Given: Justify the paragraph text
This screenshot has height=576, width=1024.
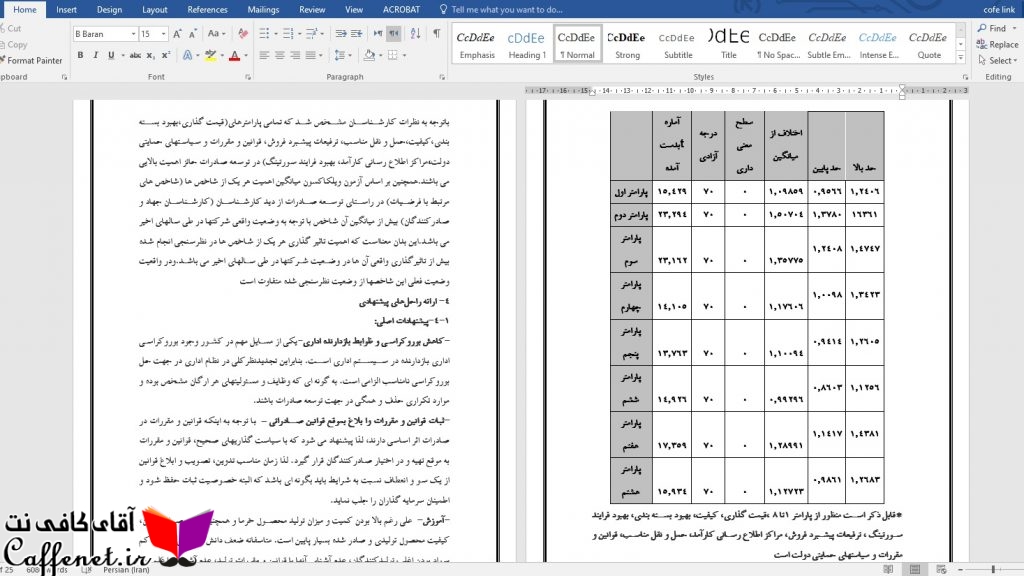Looking at the screenshot, I should [311, 56].
